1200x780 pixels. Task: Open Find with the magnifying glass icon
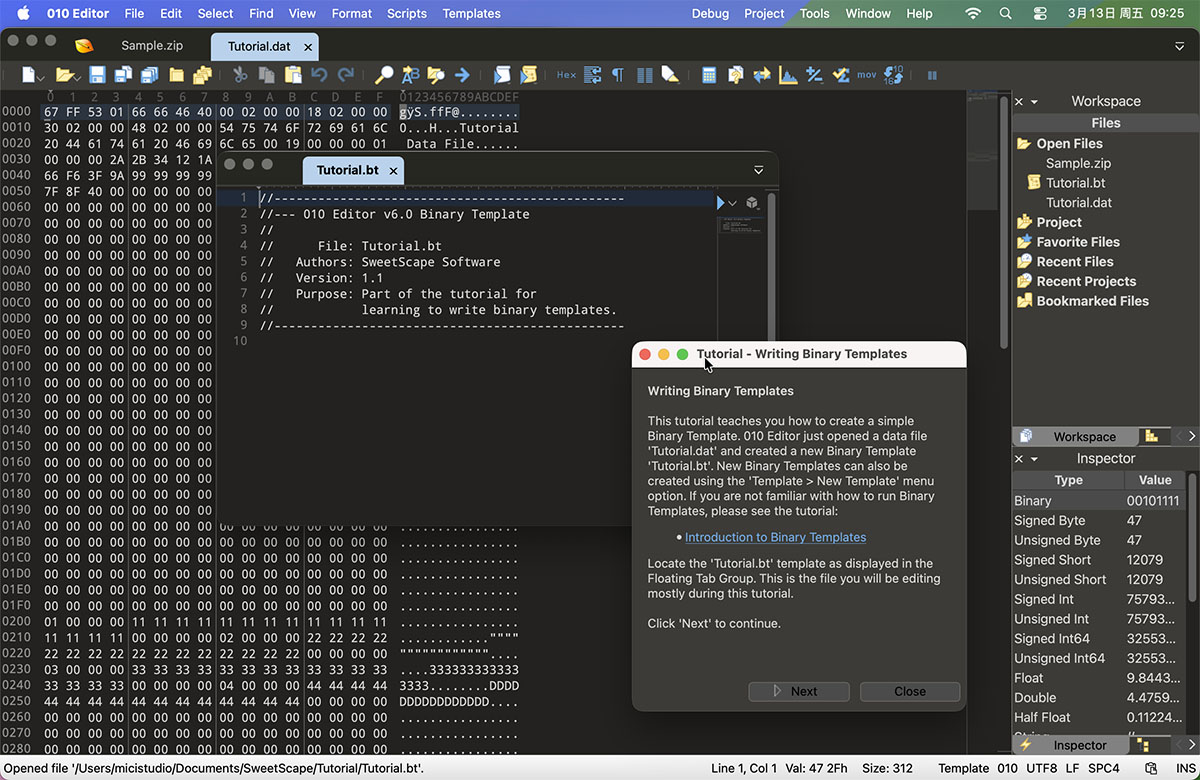[384, 75]
